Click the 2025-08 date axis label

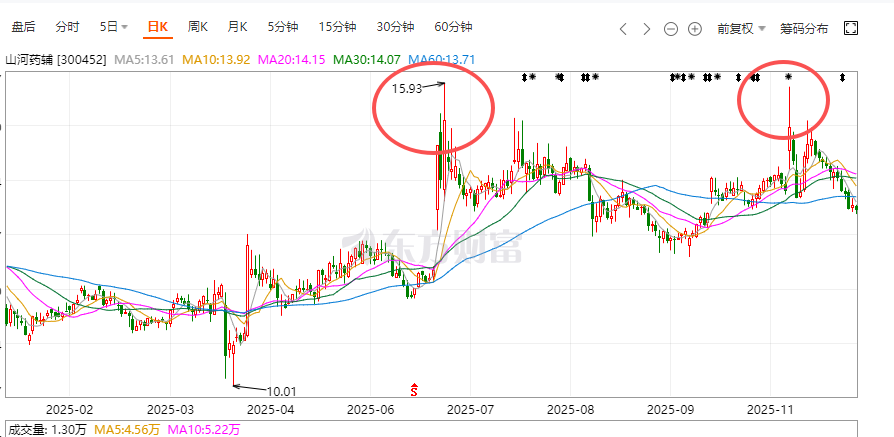point(570,410)
